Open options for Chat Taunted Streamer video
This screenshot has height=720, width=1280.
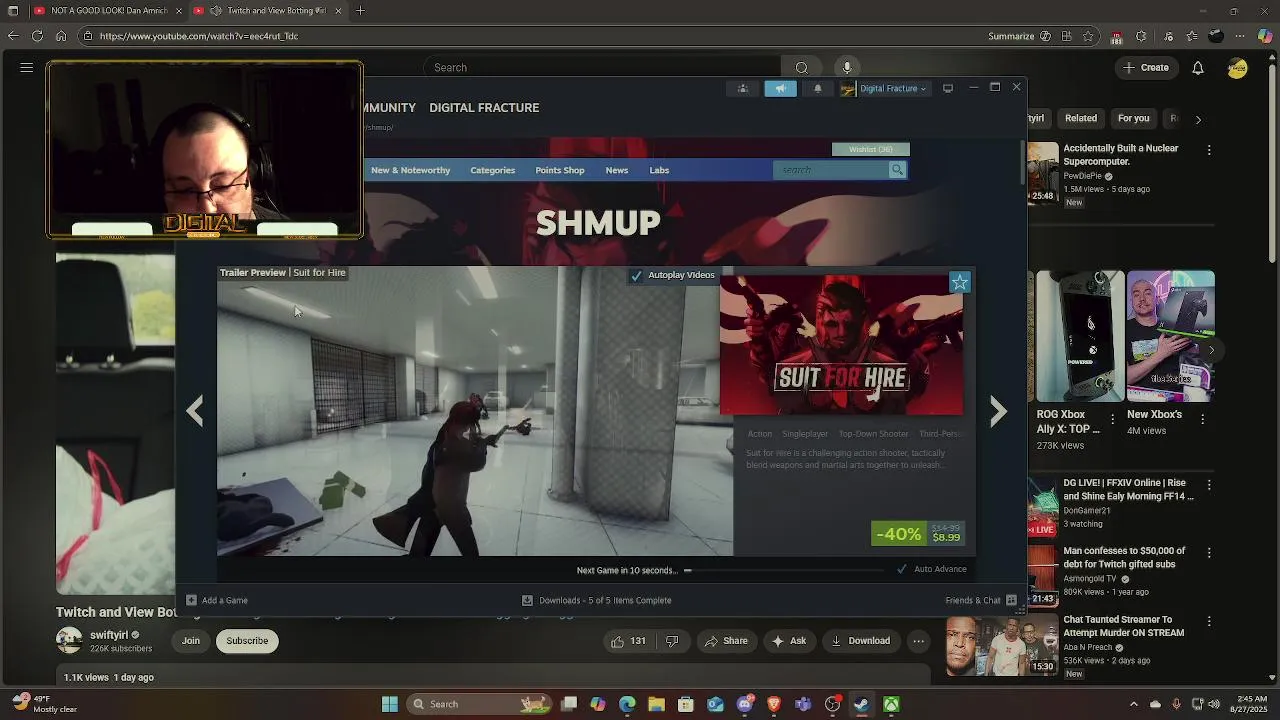(x=1209, y=622)
